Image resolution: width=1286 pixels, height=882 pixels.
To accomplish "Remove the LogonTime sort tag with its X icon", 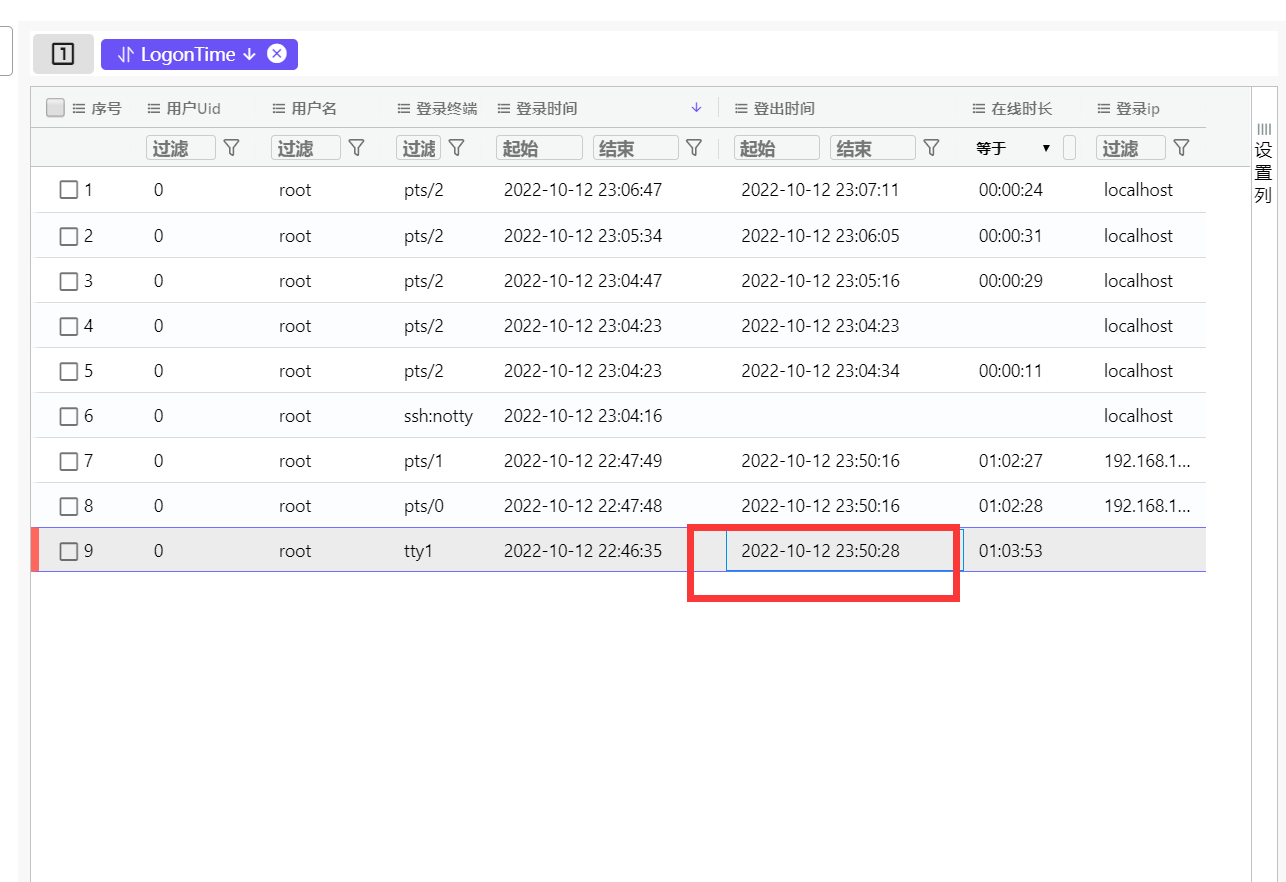I will [277, 54].
